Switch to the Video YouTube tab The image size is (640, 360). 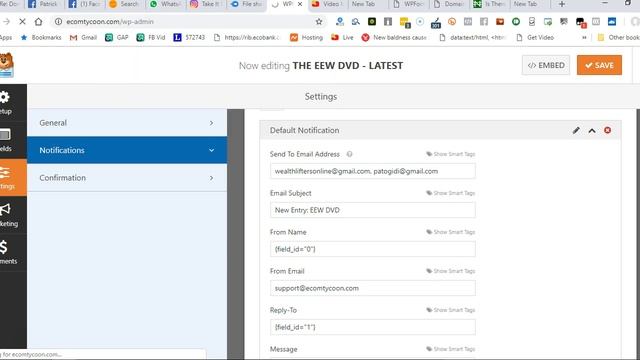pyautogui.click(x=327, y=4)
